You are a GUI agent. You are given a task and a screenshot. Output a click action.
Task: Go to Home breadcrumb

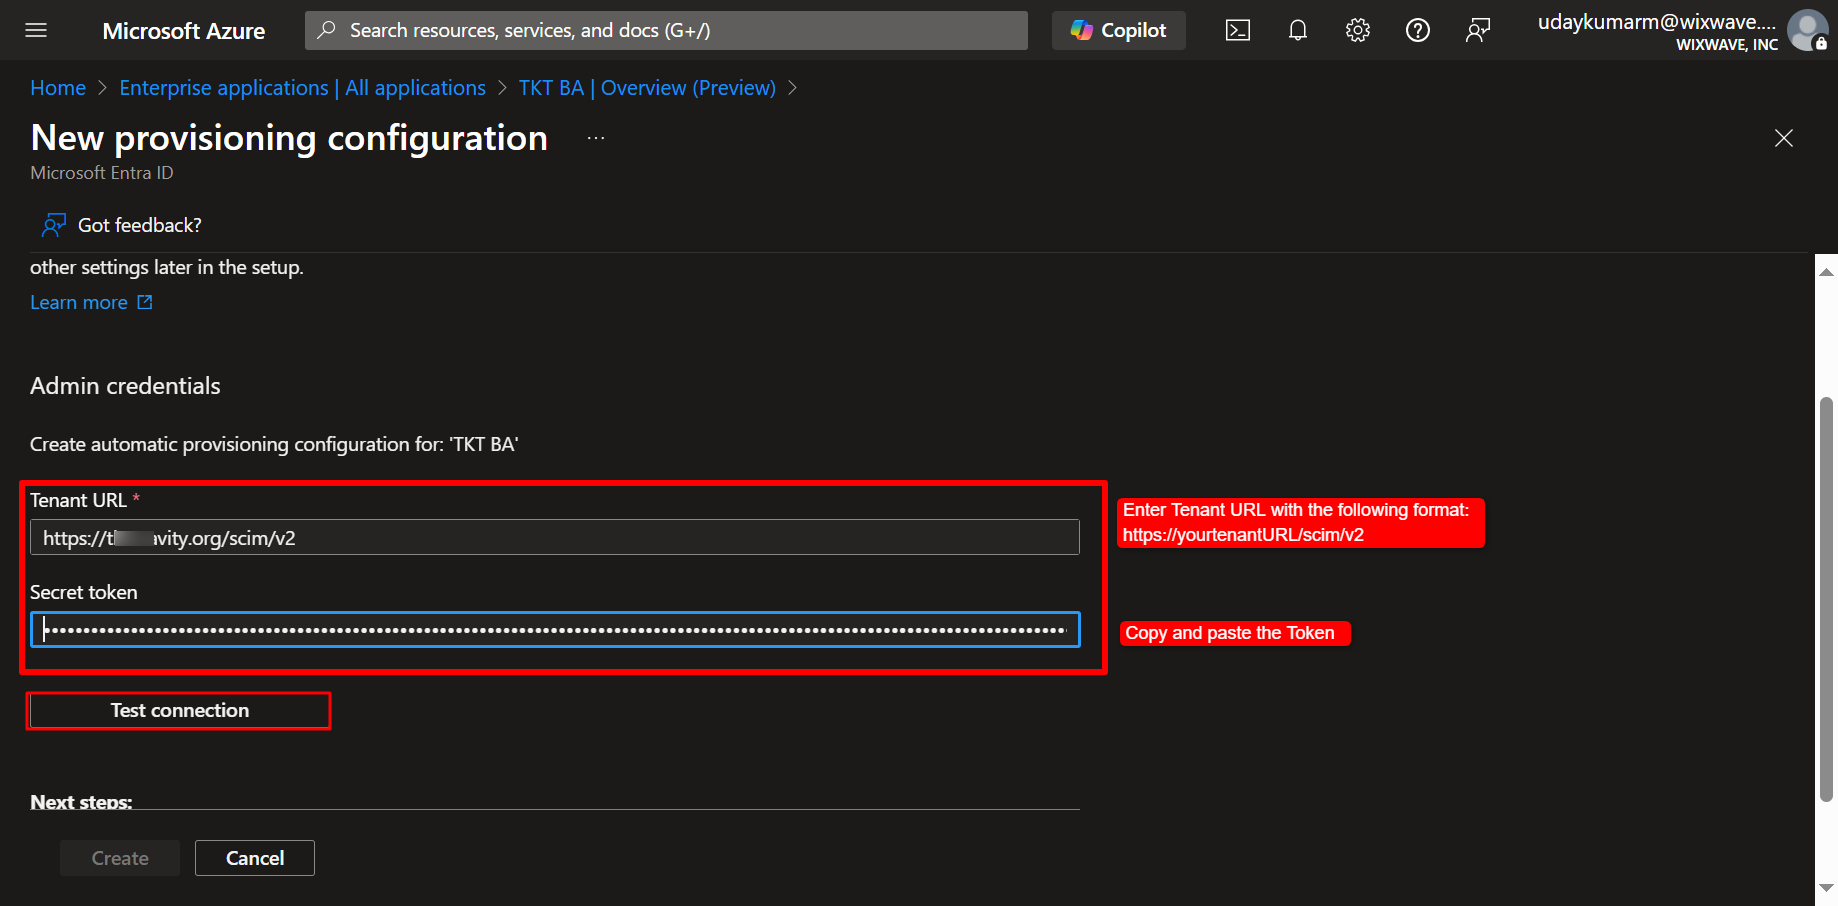tap(58, 88)
